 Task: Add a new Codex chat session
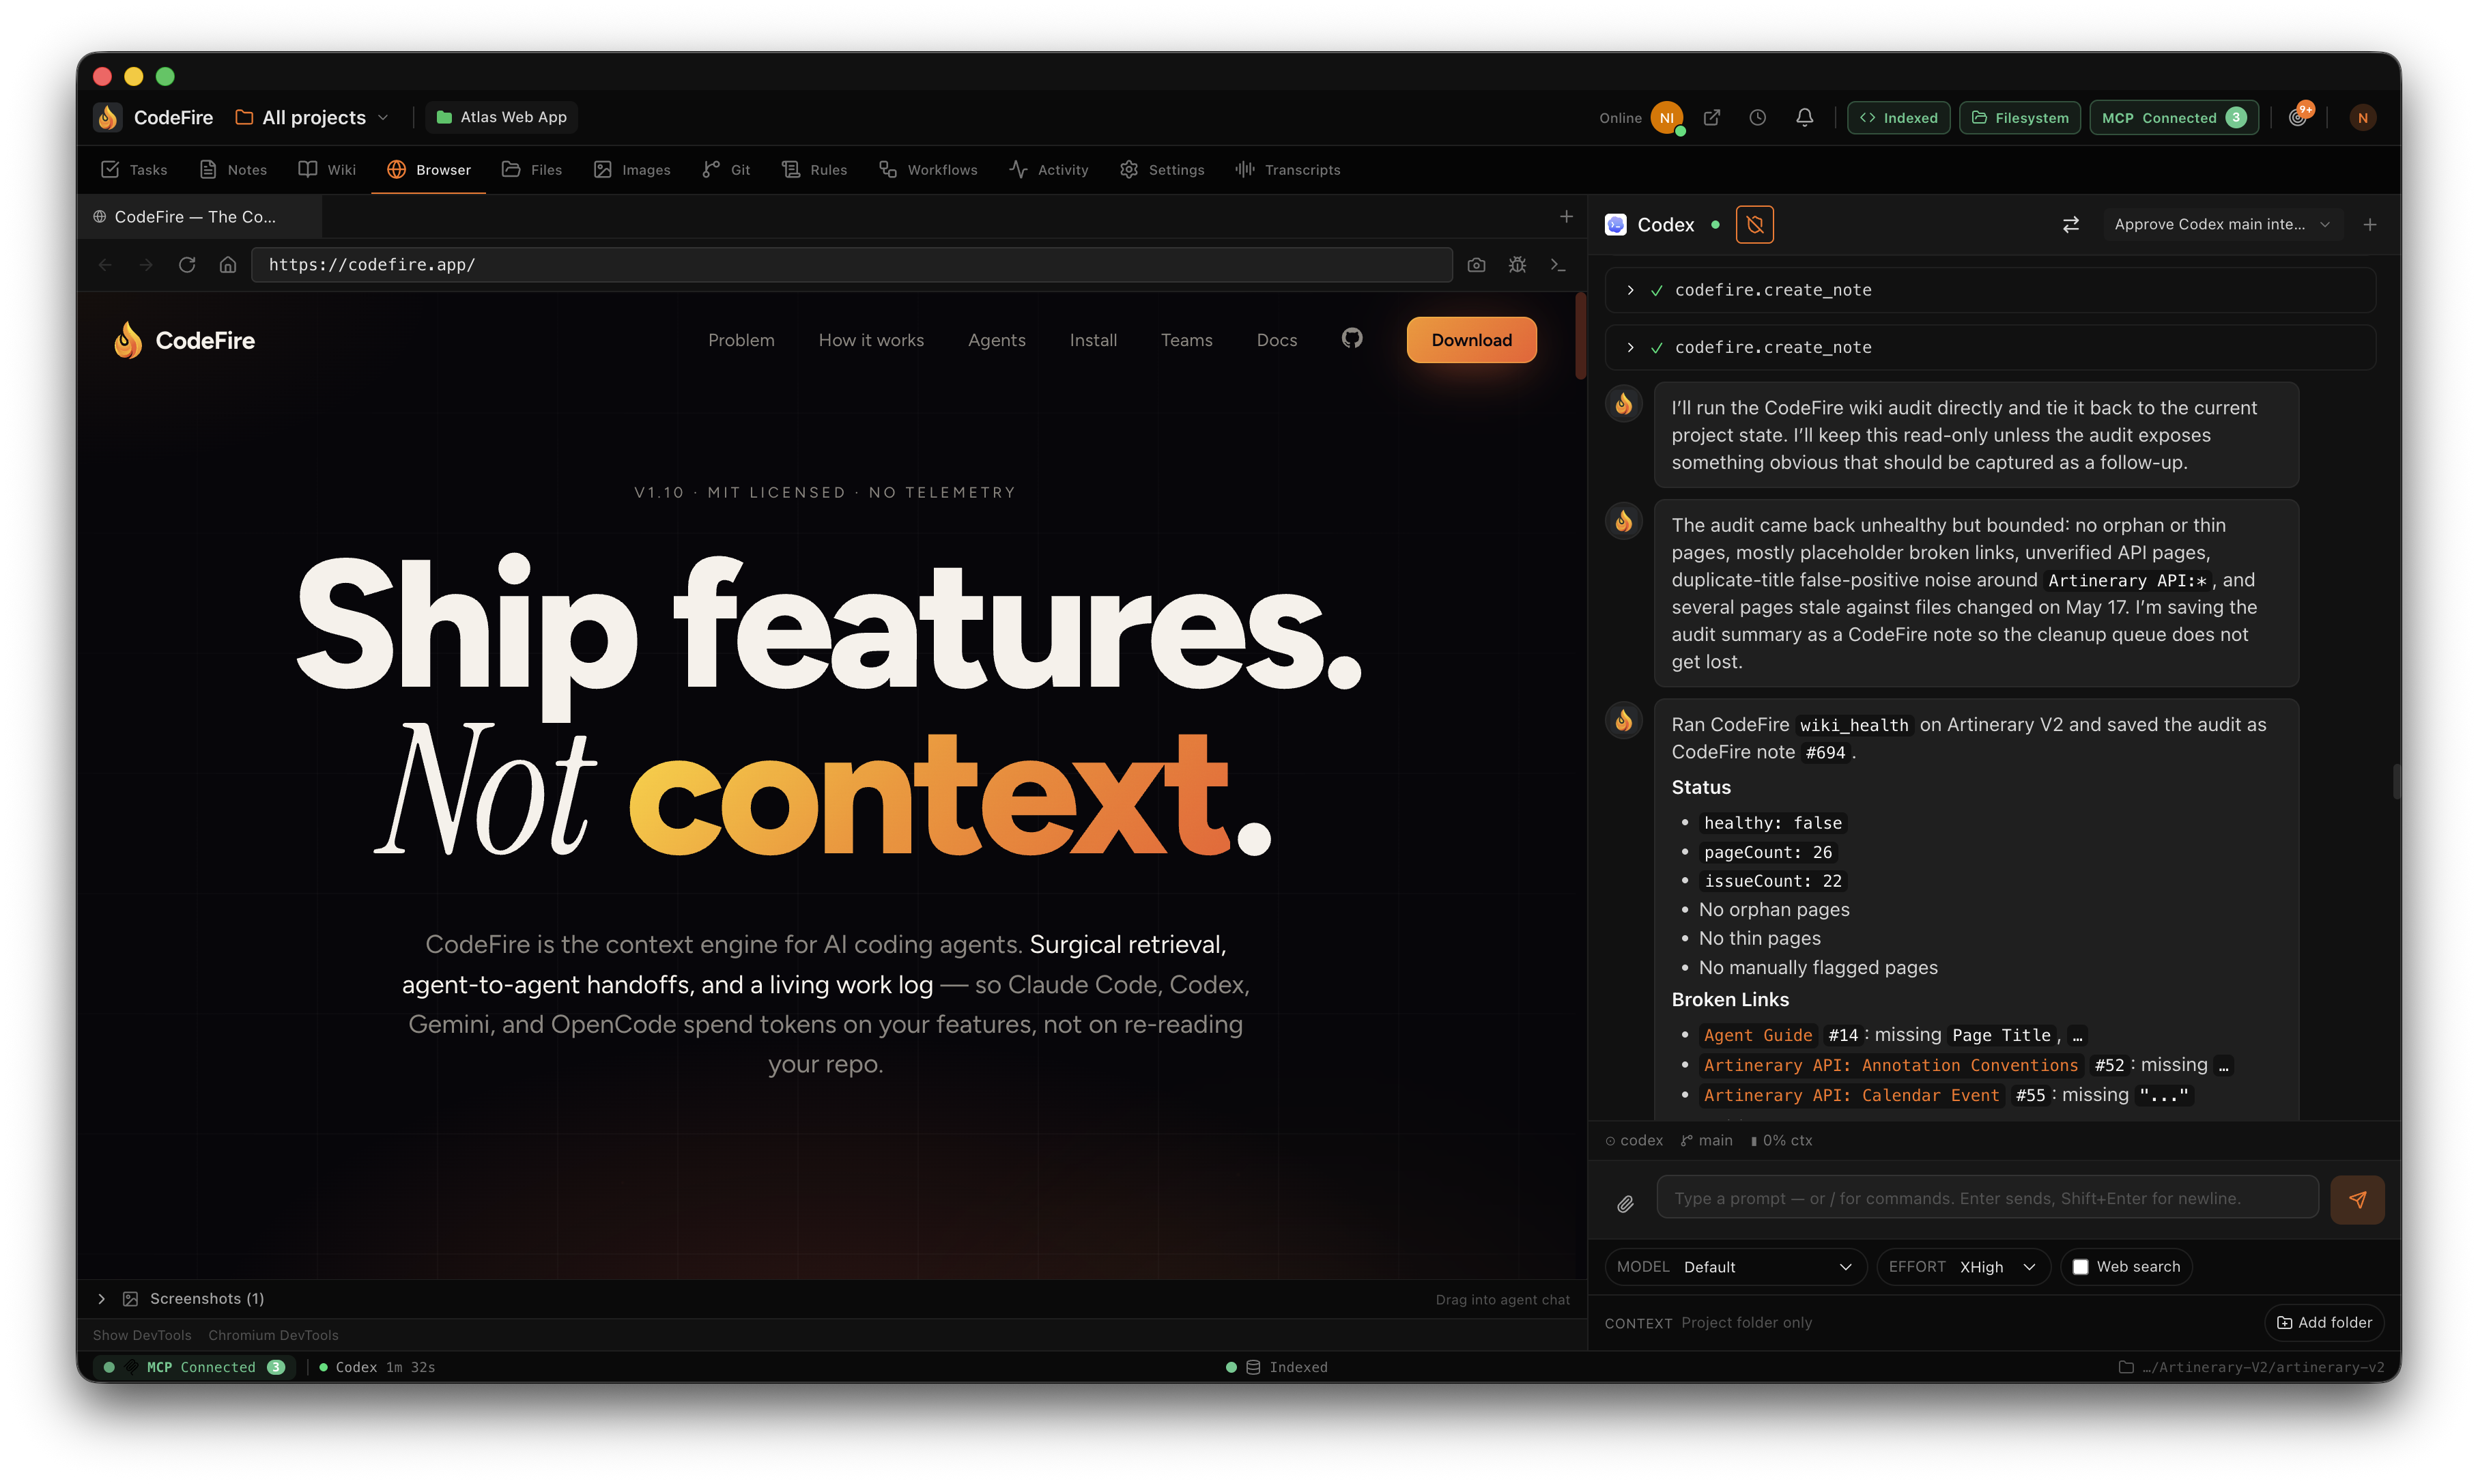2369,224
